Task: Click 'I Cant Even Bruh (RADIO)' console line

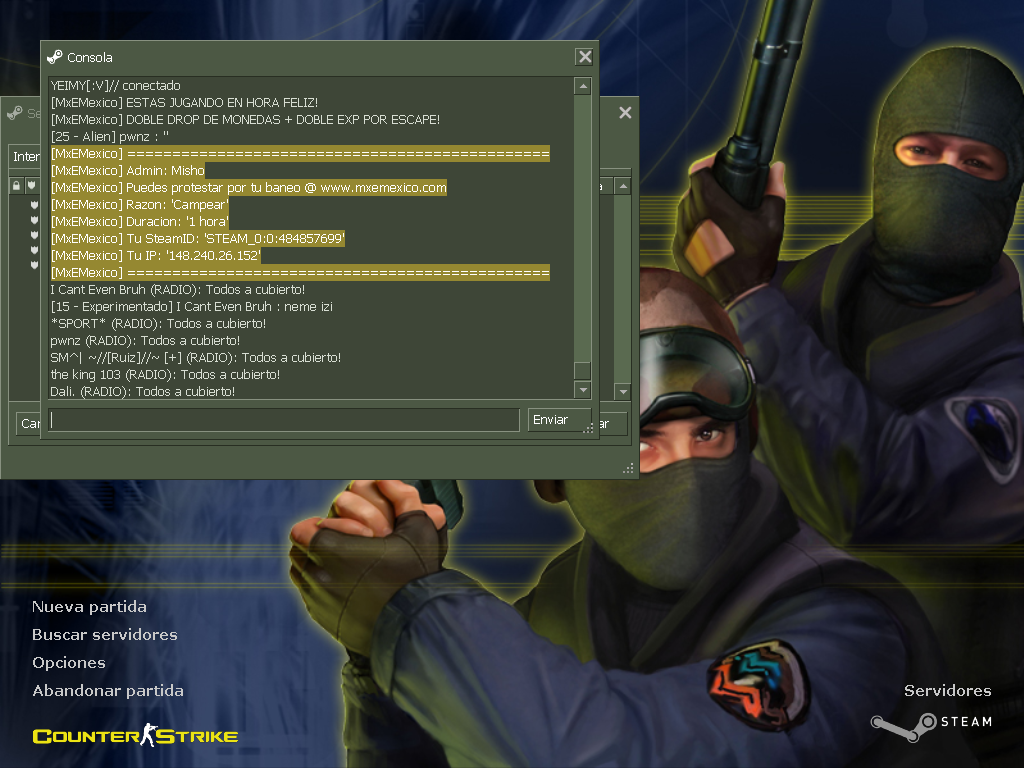Action: (x=178, y=289)
